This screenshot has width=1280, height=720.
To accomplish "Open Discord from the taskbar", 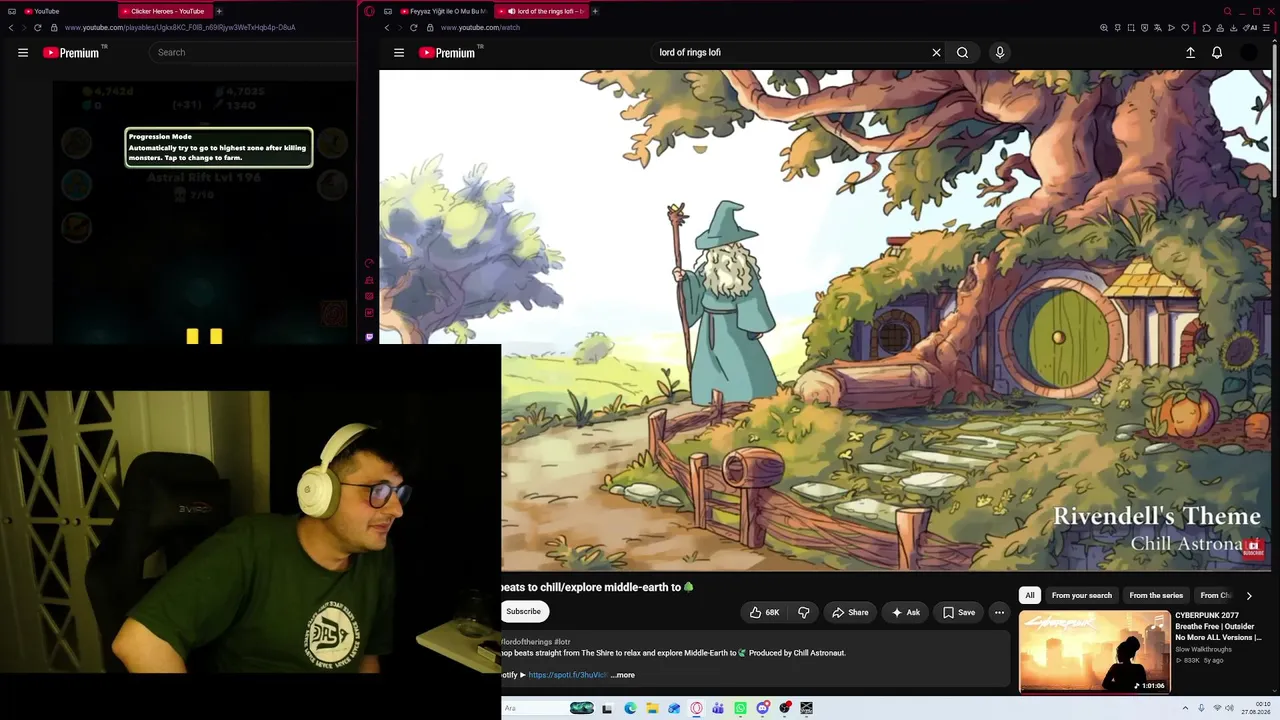I will tap(763, 708).
